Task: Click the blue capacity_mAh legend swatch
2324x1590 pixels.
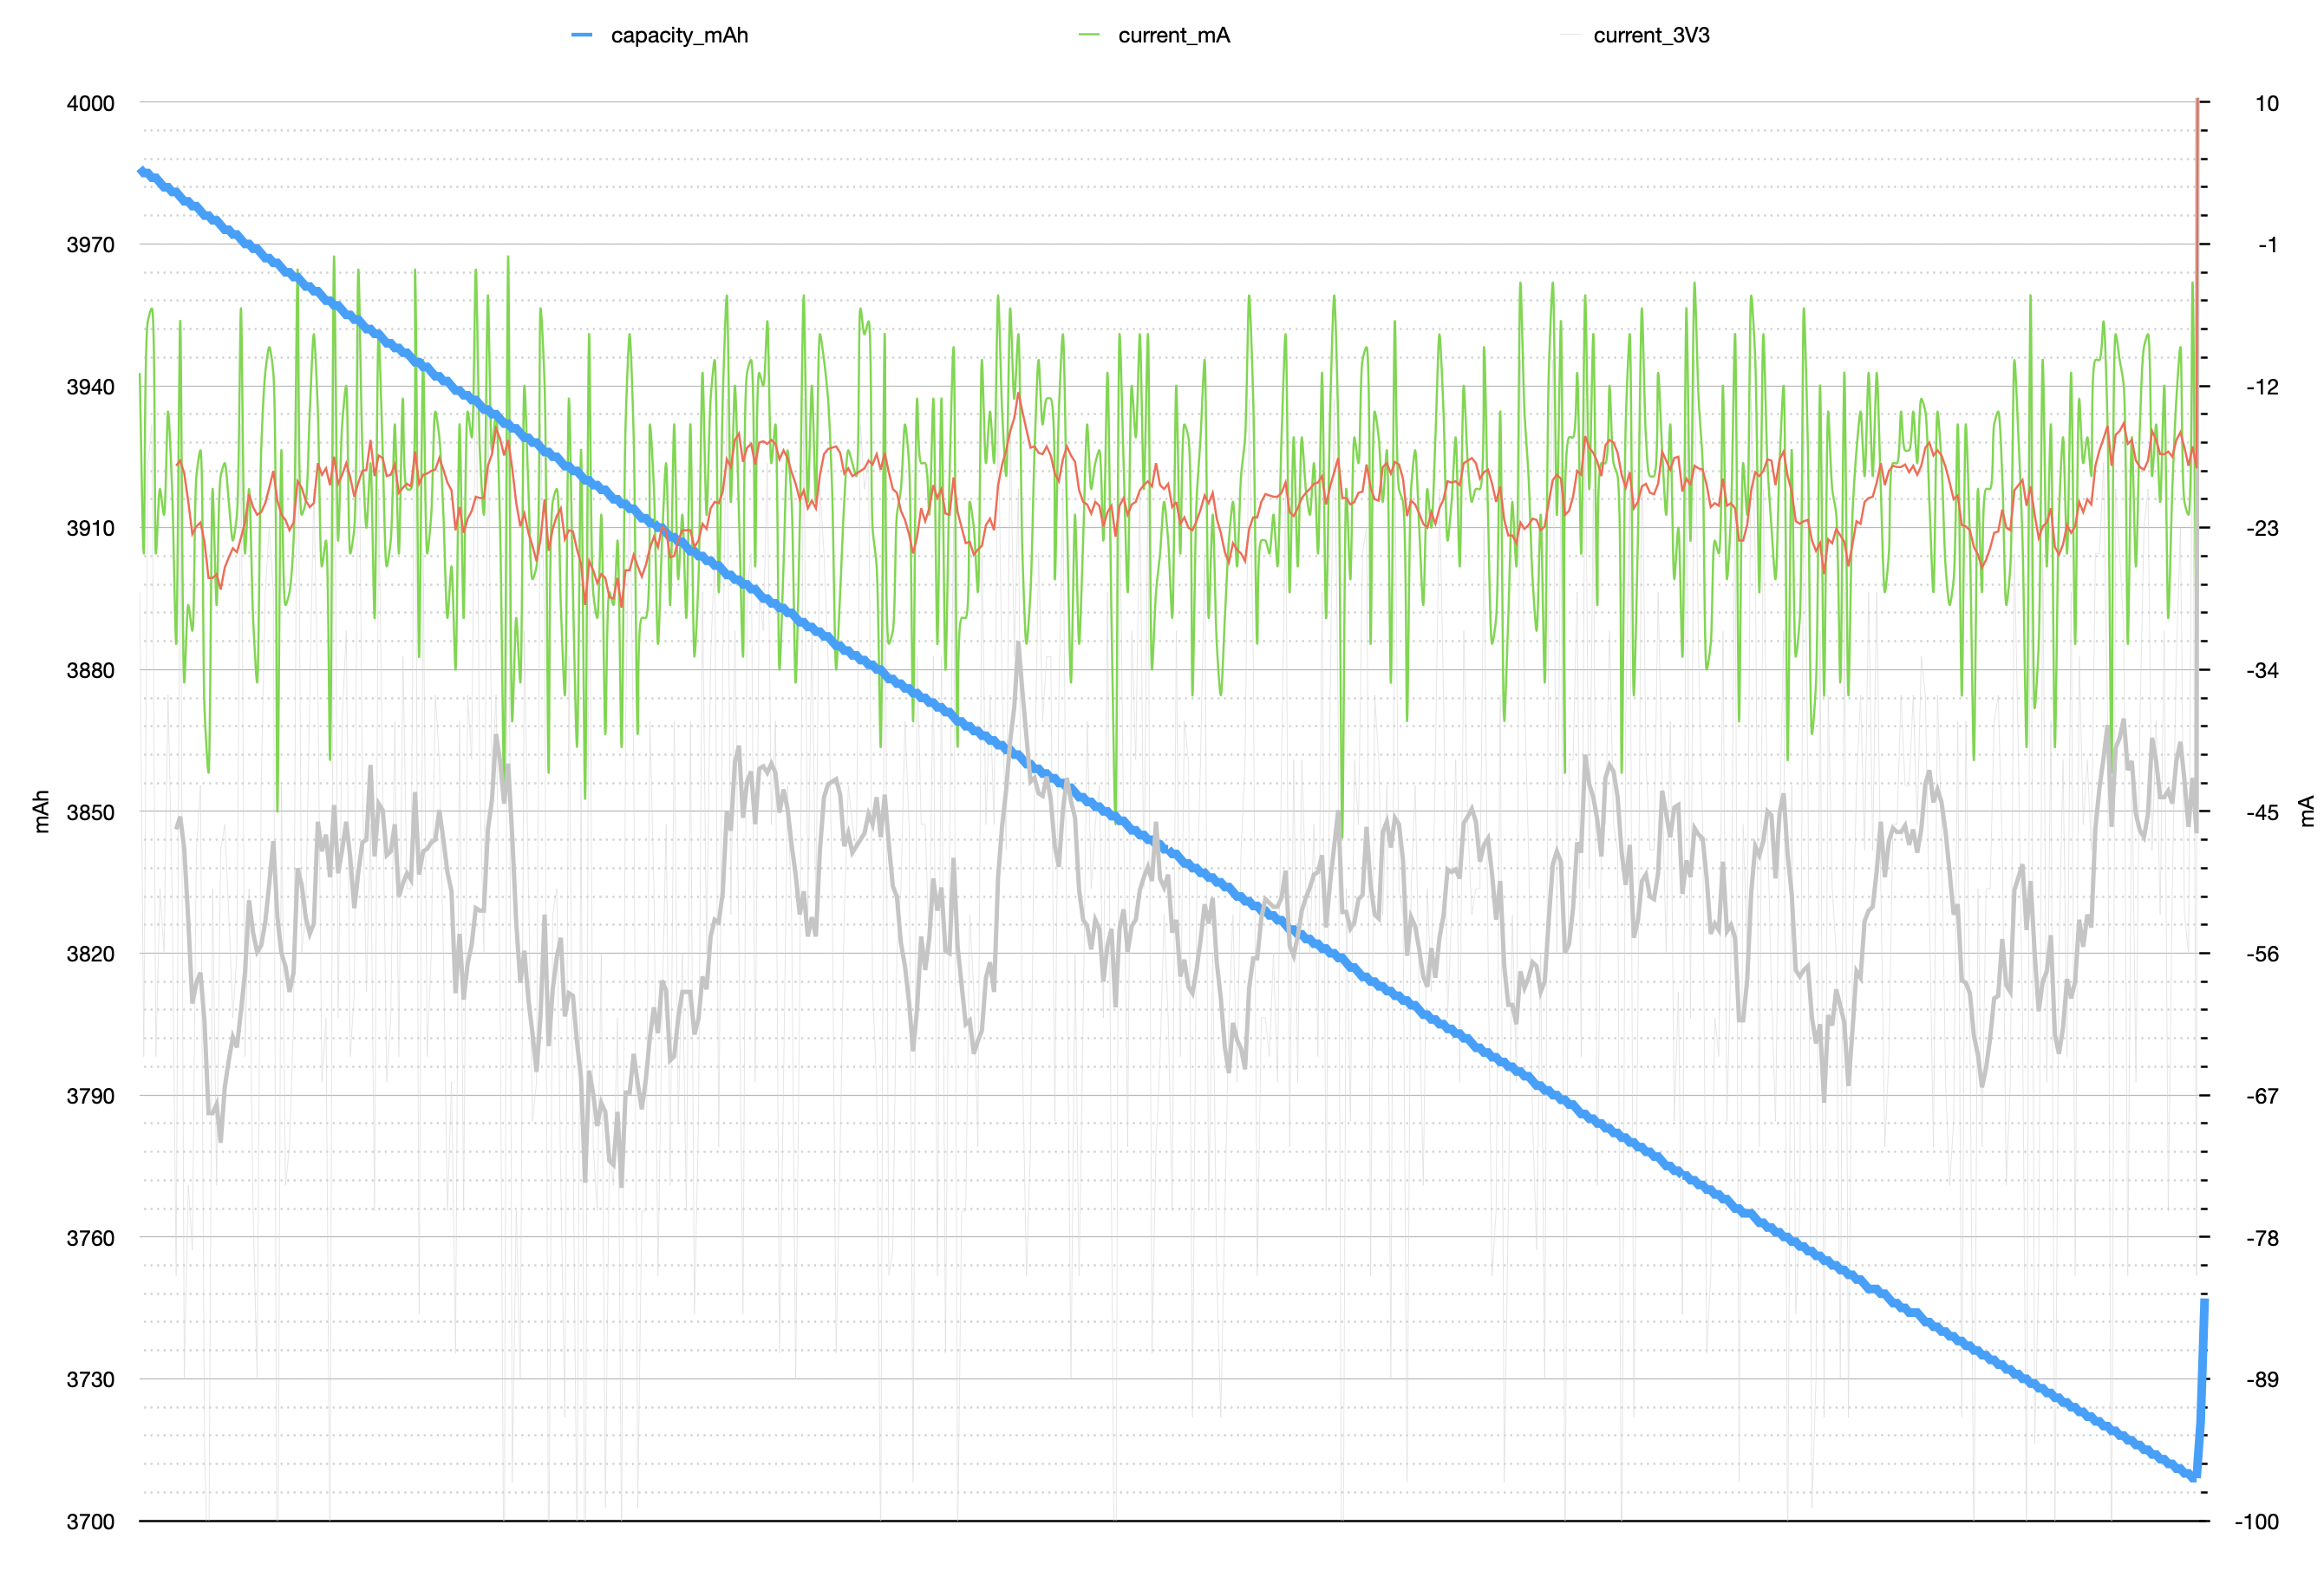Action: point(582,36)
